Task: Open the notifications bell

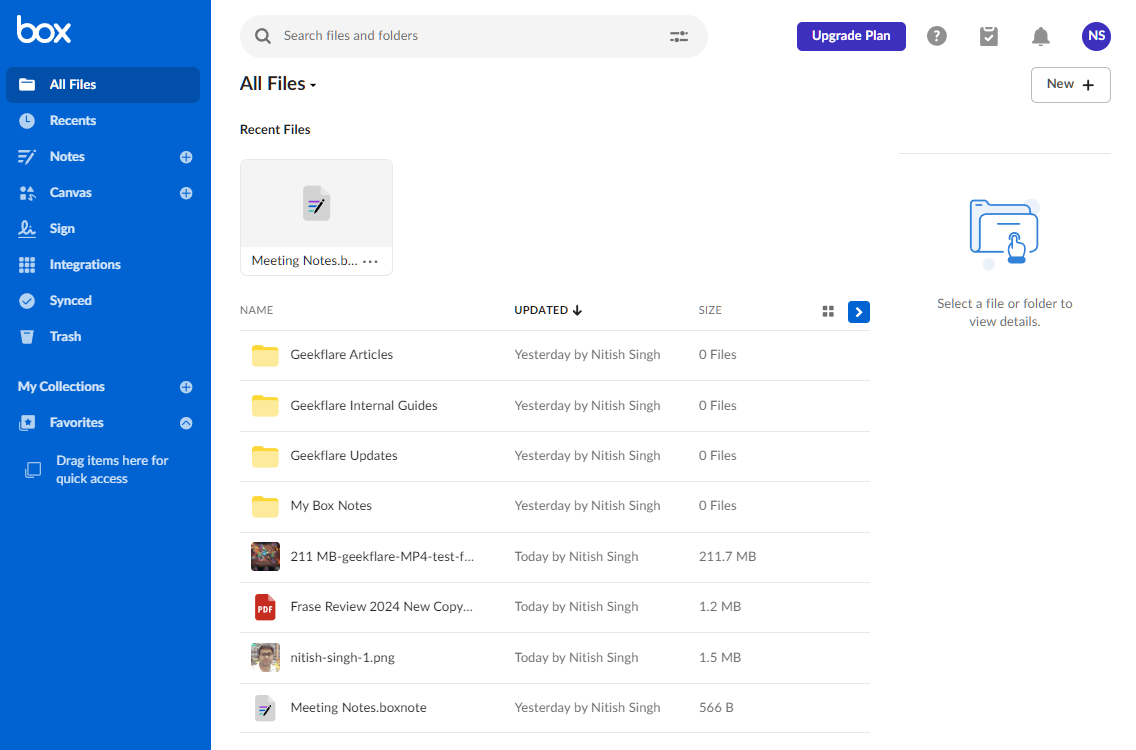Action: tap(1040, 36)
